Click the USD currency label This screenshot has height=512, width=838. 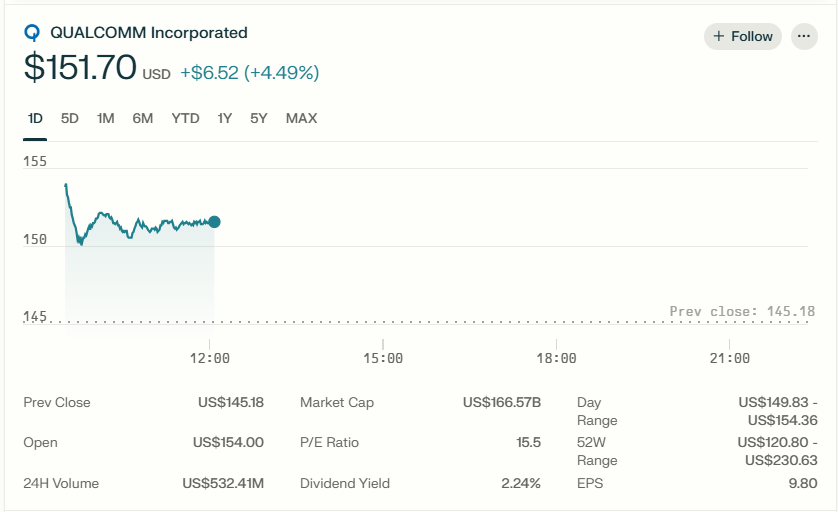pos(157,74)
